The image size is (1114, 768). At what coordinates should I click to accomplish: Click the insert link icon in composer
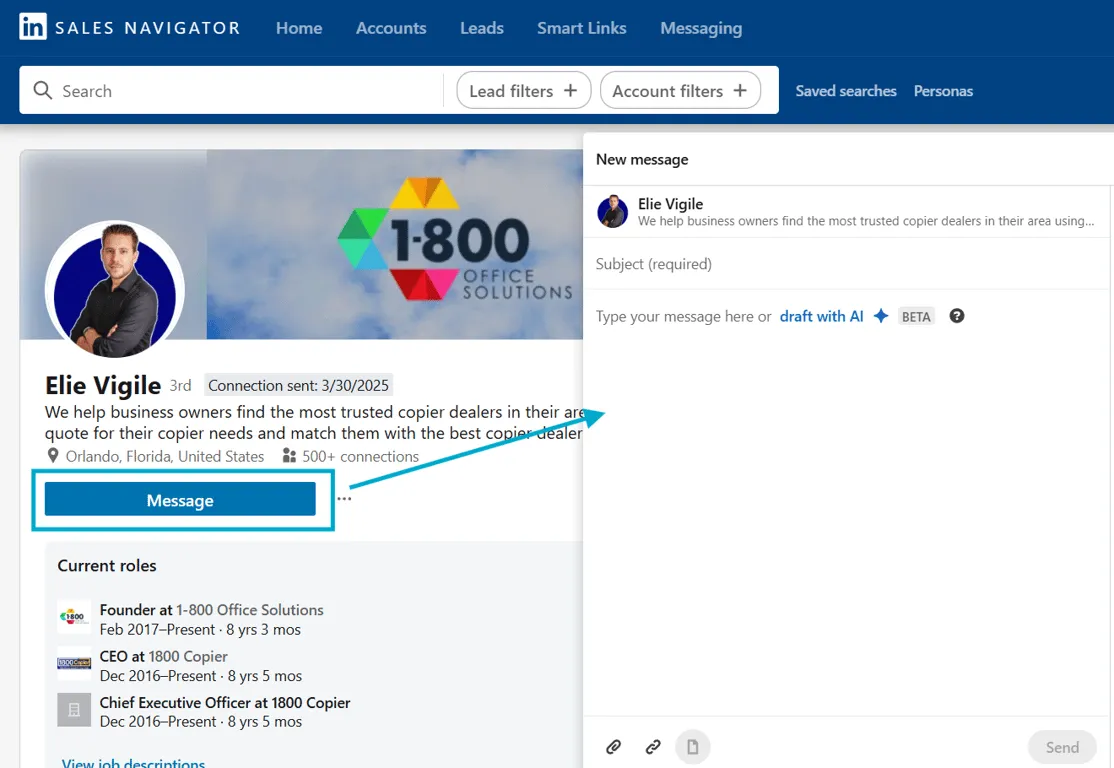click(652, 746)
